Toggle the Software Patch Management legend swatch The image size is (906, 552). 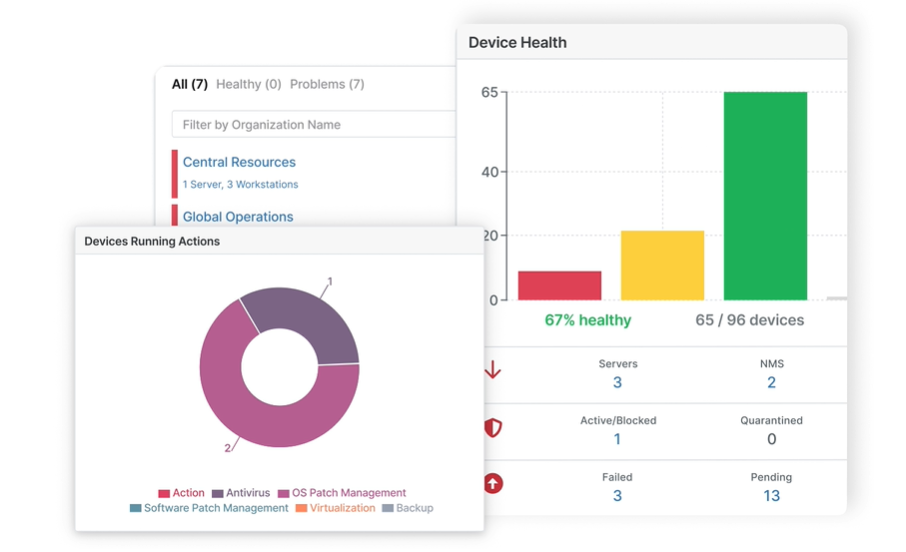point(135,508)
